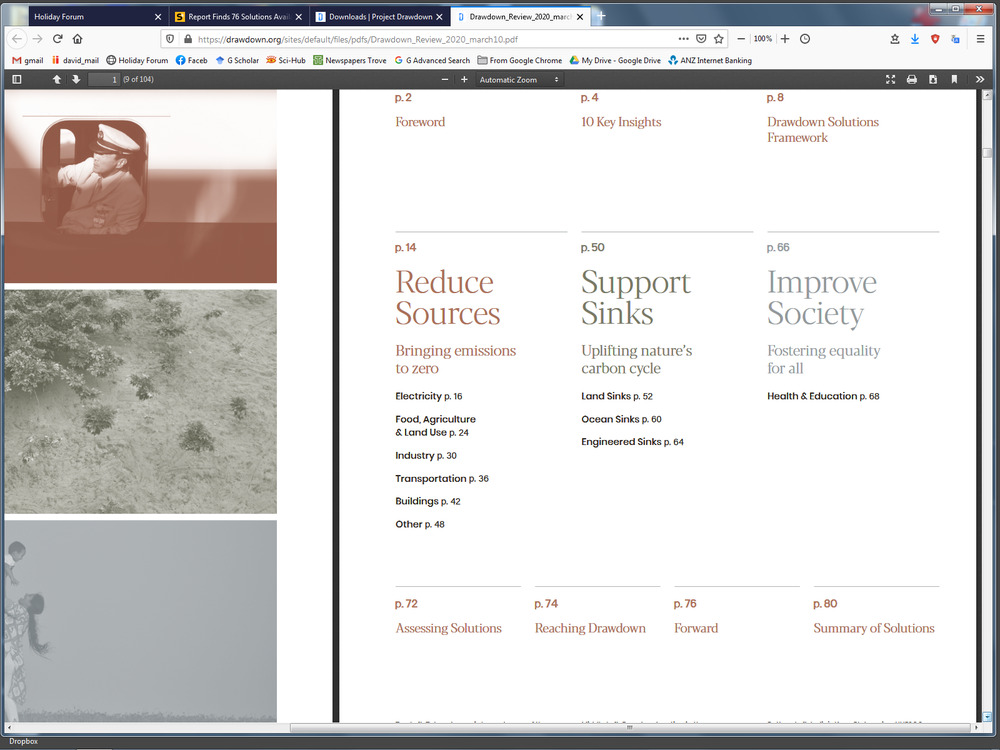
Task: Bookmark this page with the star
Action: pyautogui.click(x=718, y=39)
